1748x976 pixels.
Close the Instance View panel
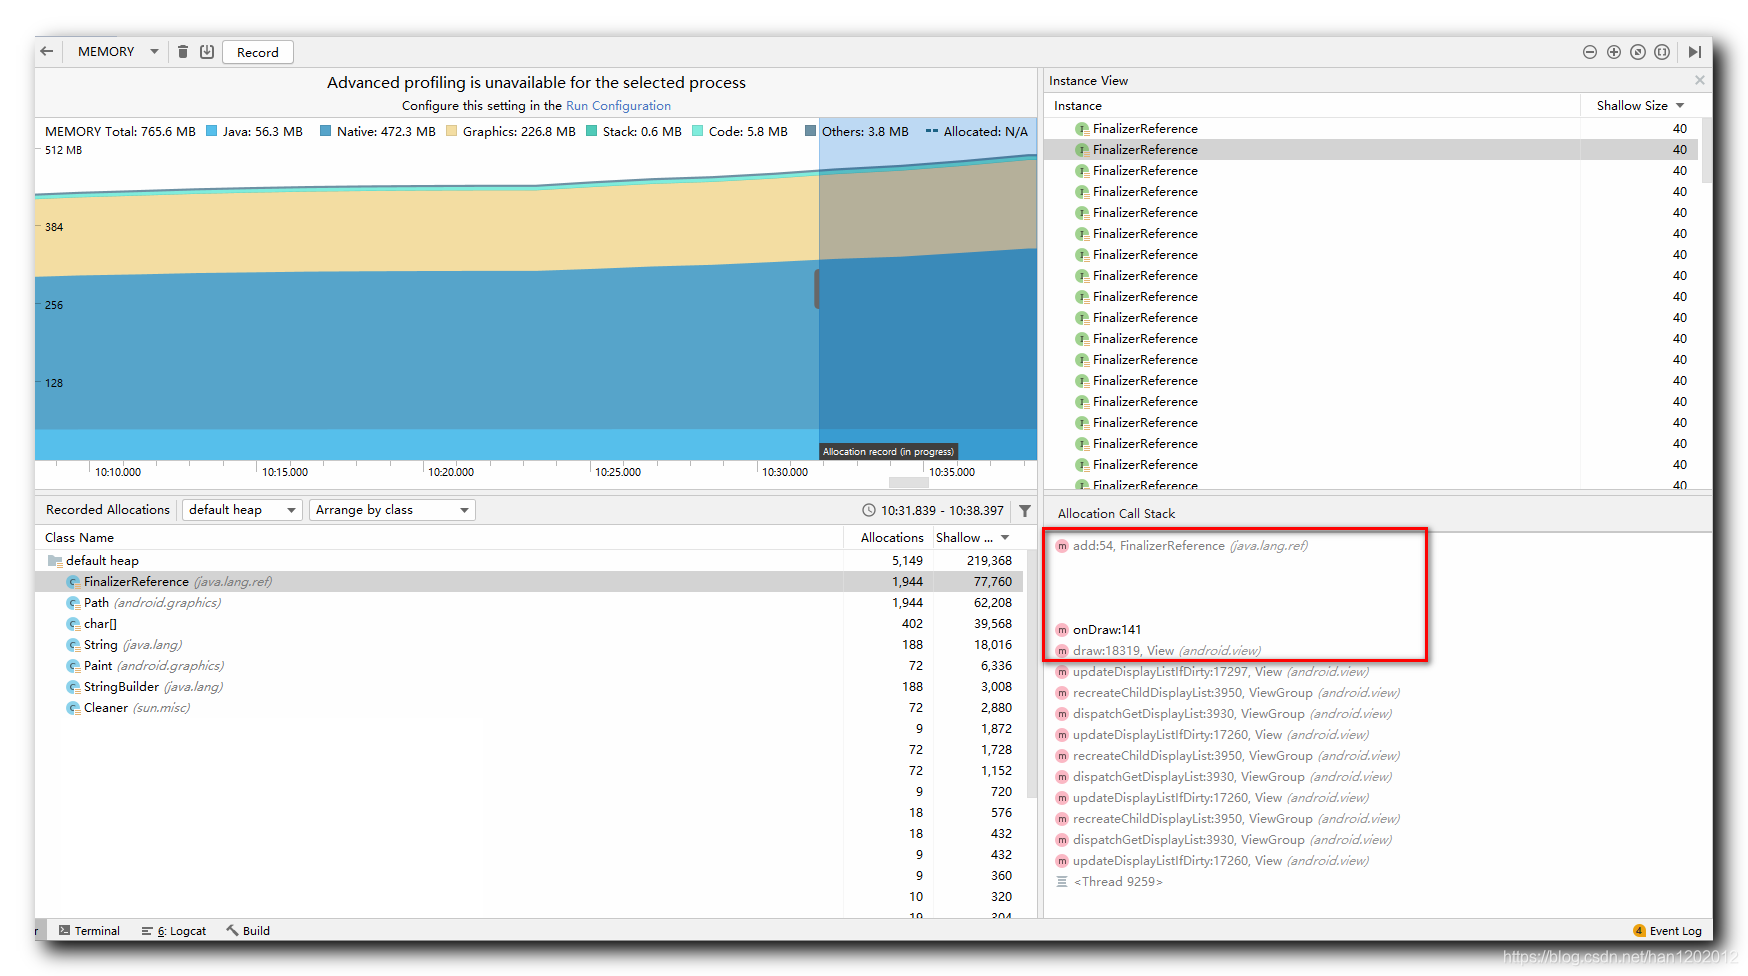[x=1700, y=80]
